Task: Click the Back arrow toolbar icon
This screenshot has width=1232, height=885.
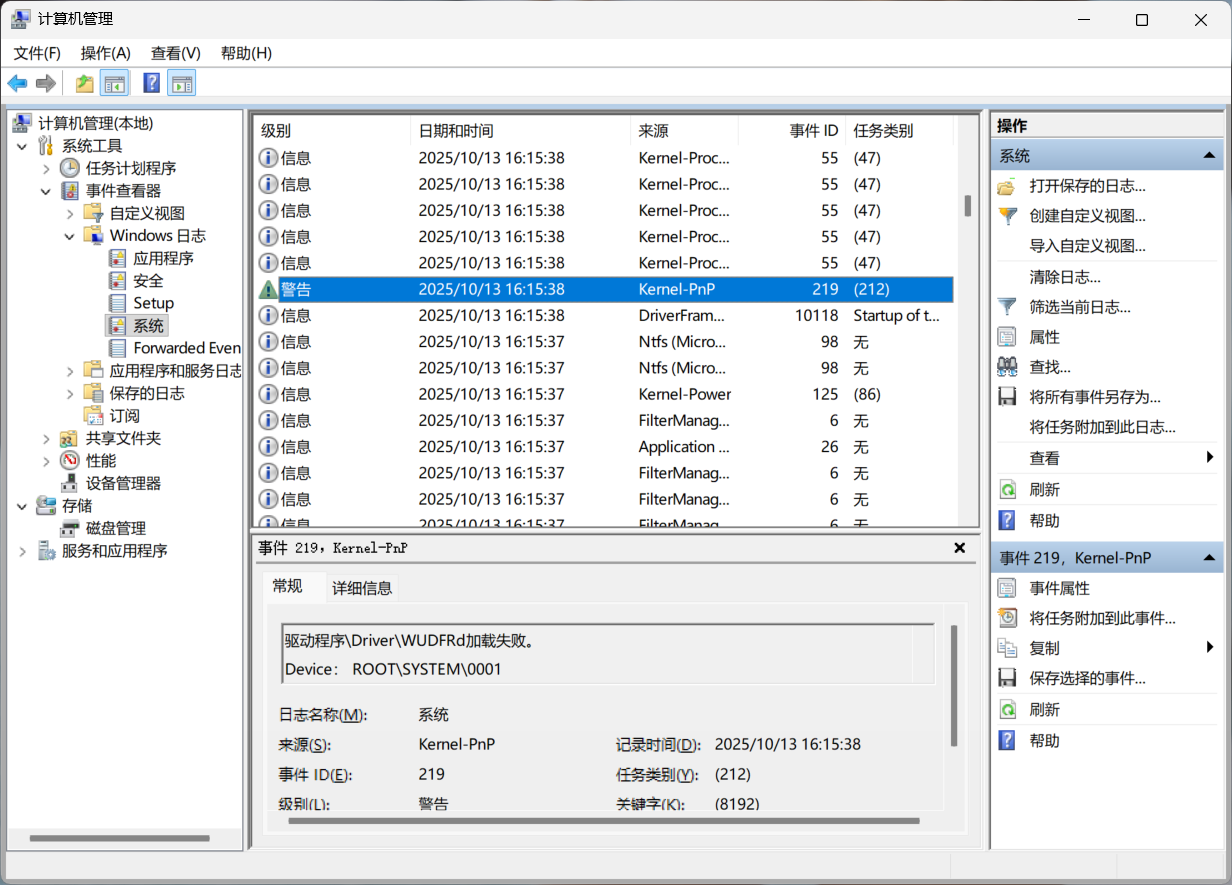Action: pyautogui.click(x=17, y=83)
